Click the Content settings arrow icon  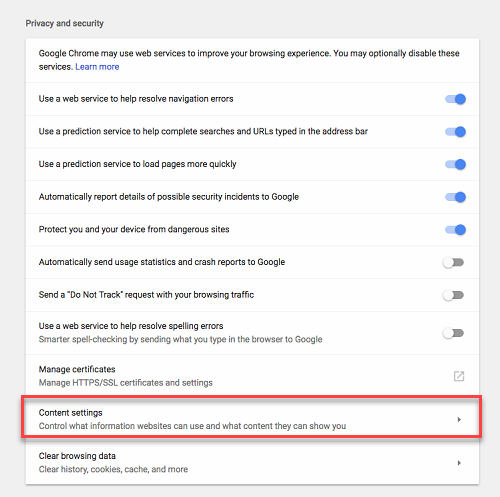459,419
